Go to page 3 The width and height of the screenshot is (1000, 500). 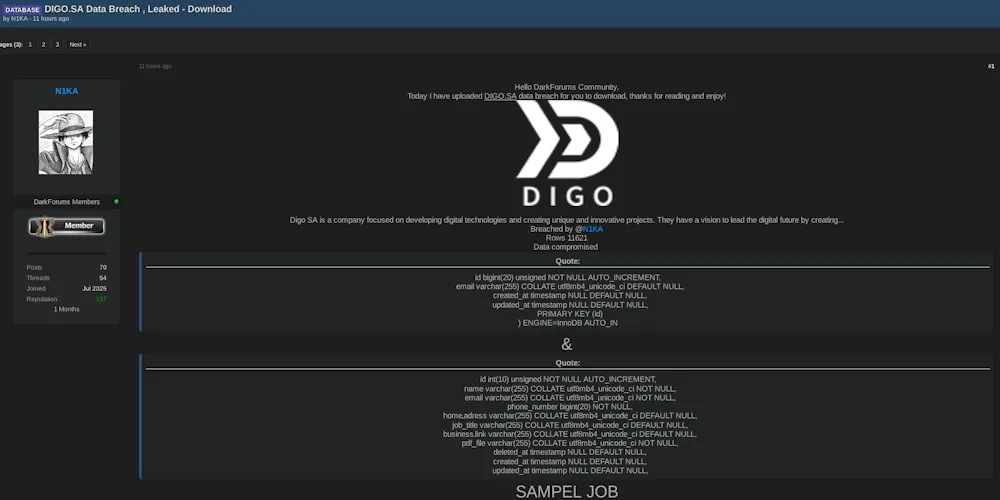pyautogui.click(x=57, y=45)
